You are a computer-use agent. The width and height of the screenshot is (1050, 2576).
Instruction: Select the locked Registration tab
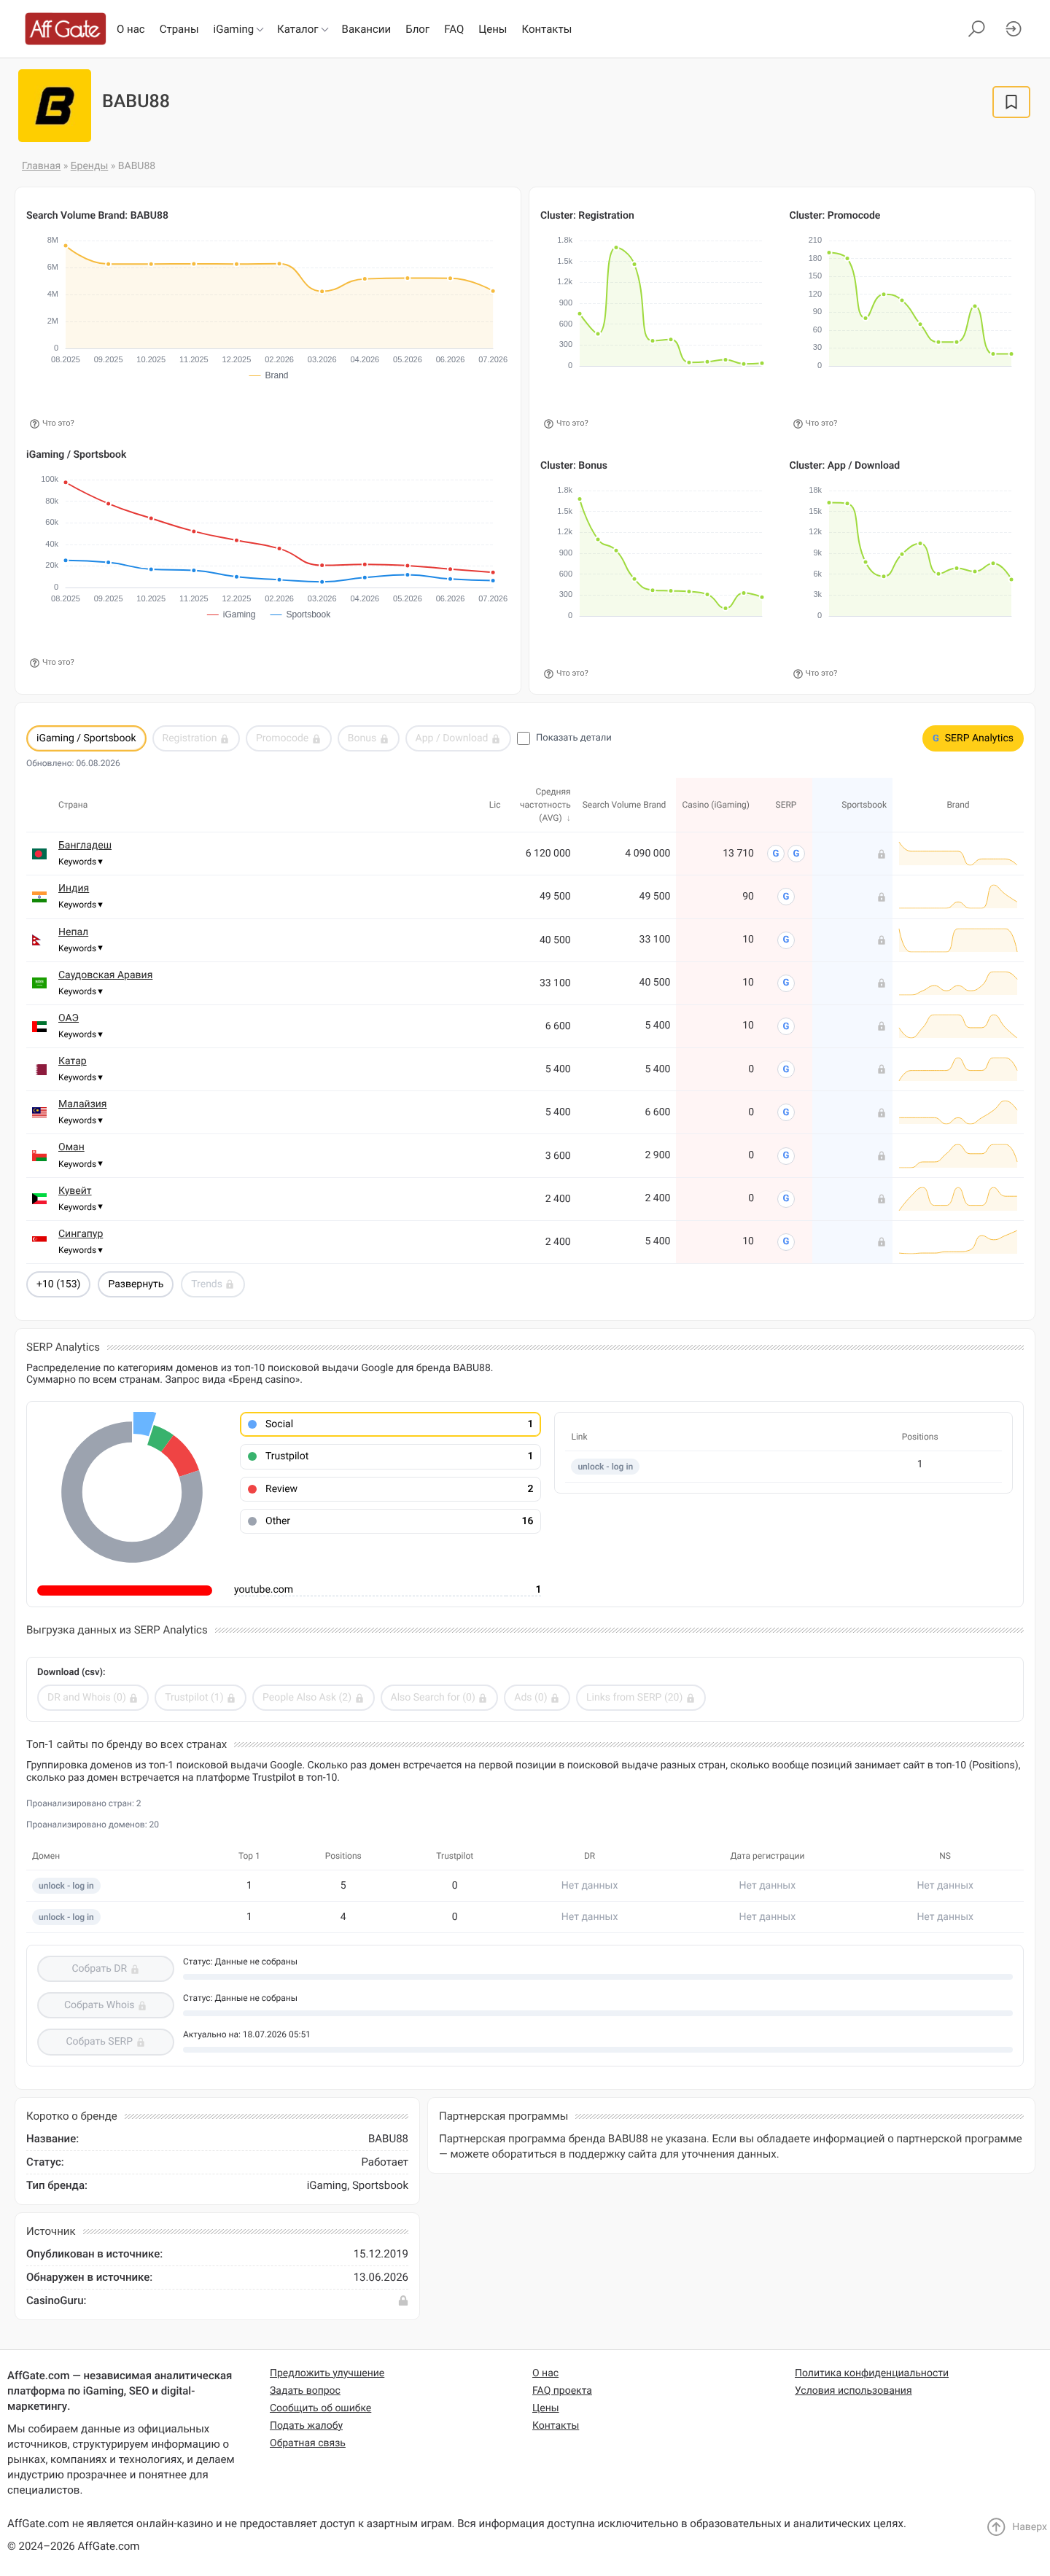point(195,738)
